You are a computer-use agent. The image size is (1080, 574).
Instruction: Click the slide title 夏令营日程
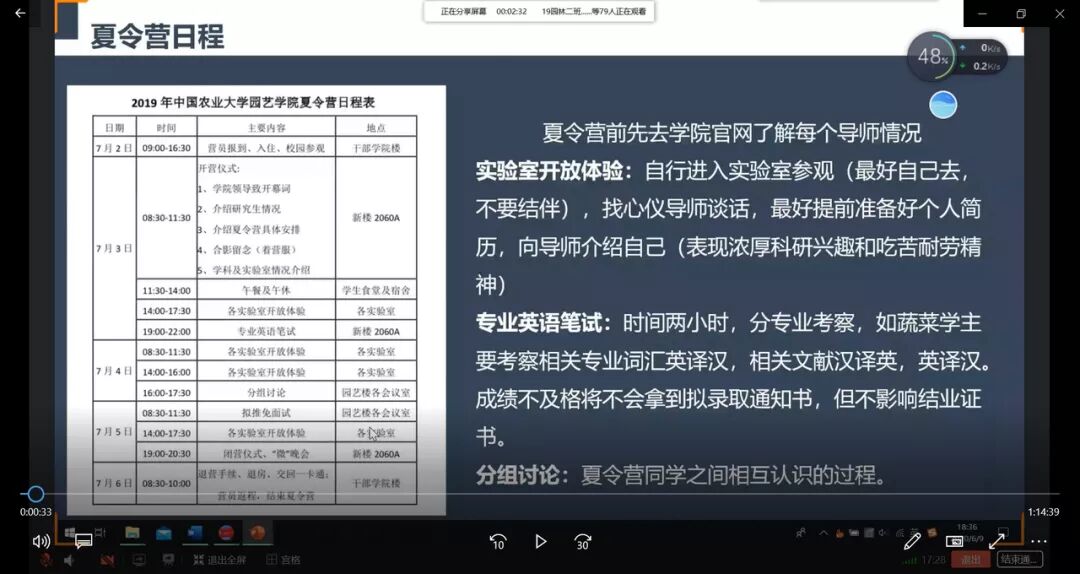point(157,36)
